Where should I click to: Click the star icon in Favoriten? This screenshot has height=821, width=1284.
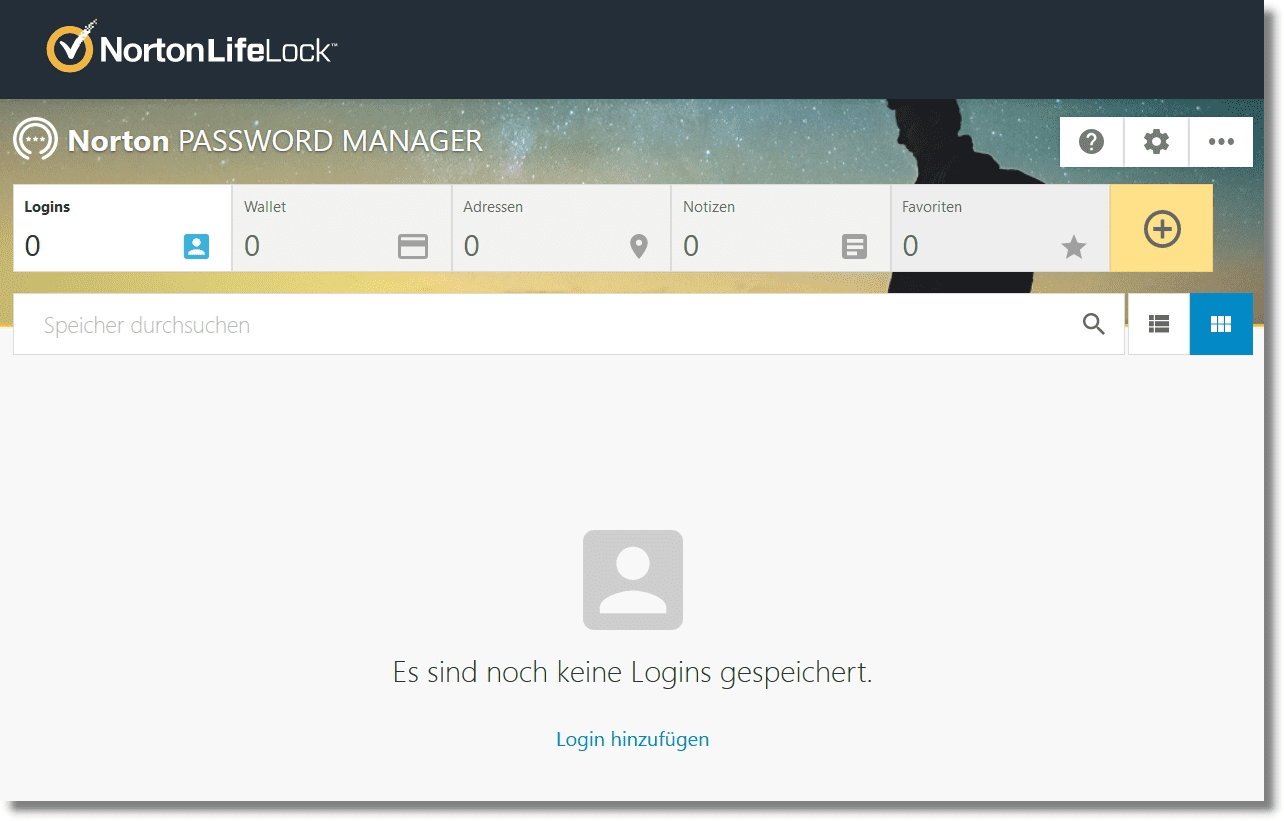click(1073, 247)
